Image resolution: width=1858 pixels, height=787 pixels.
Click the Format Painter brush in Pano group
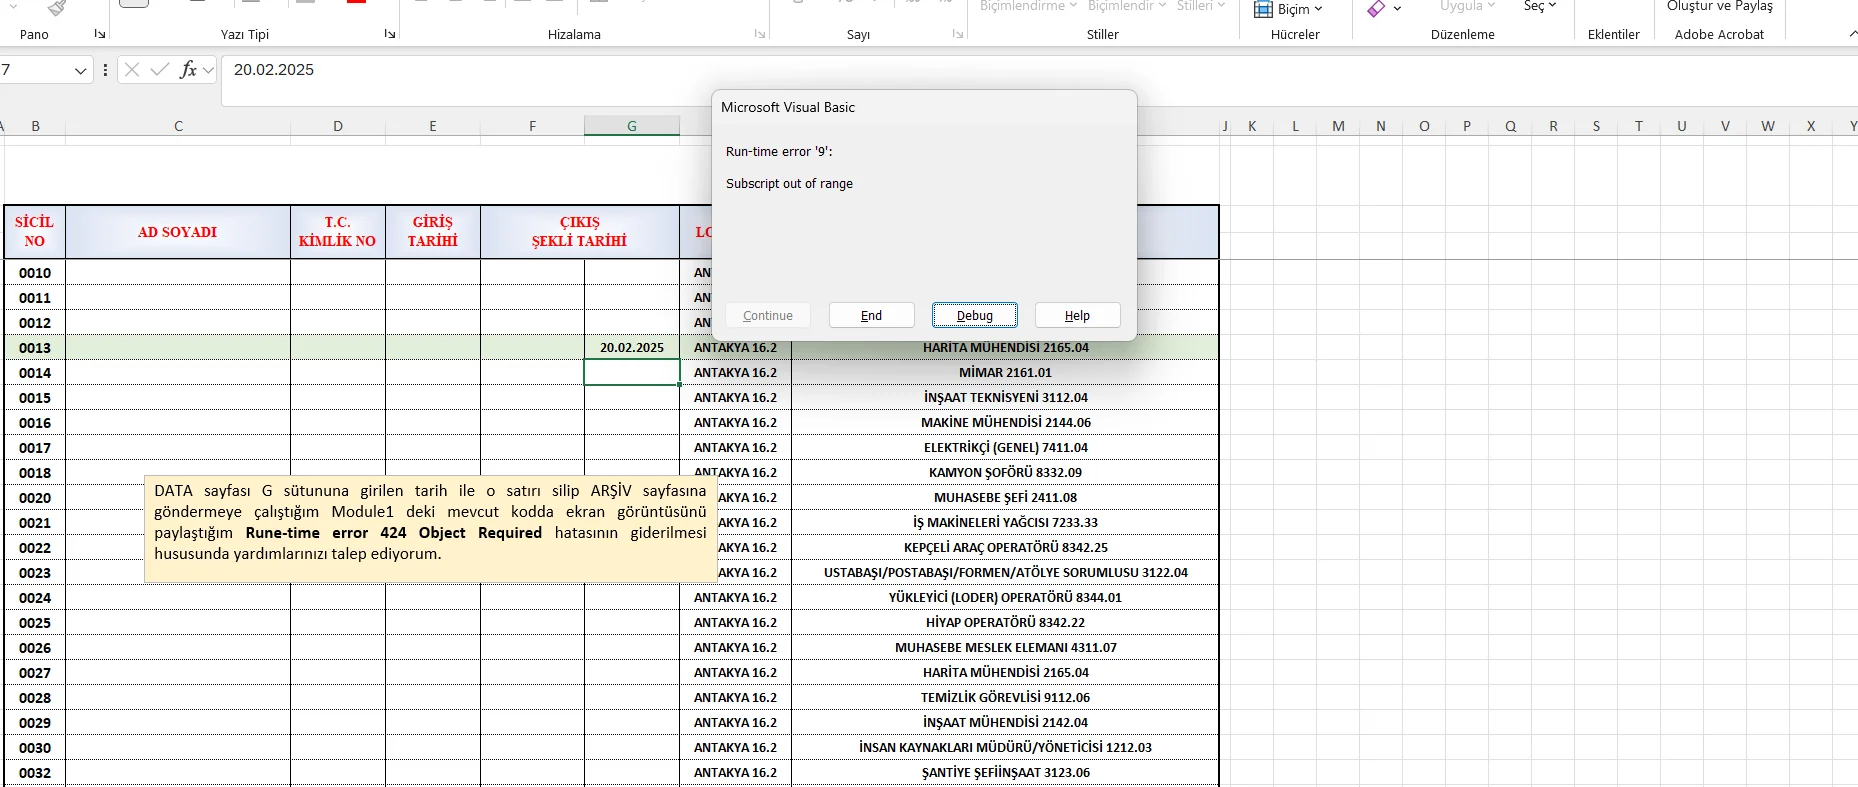click(56, 8)
